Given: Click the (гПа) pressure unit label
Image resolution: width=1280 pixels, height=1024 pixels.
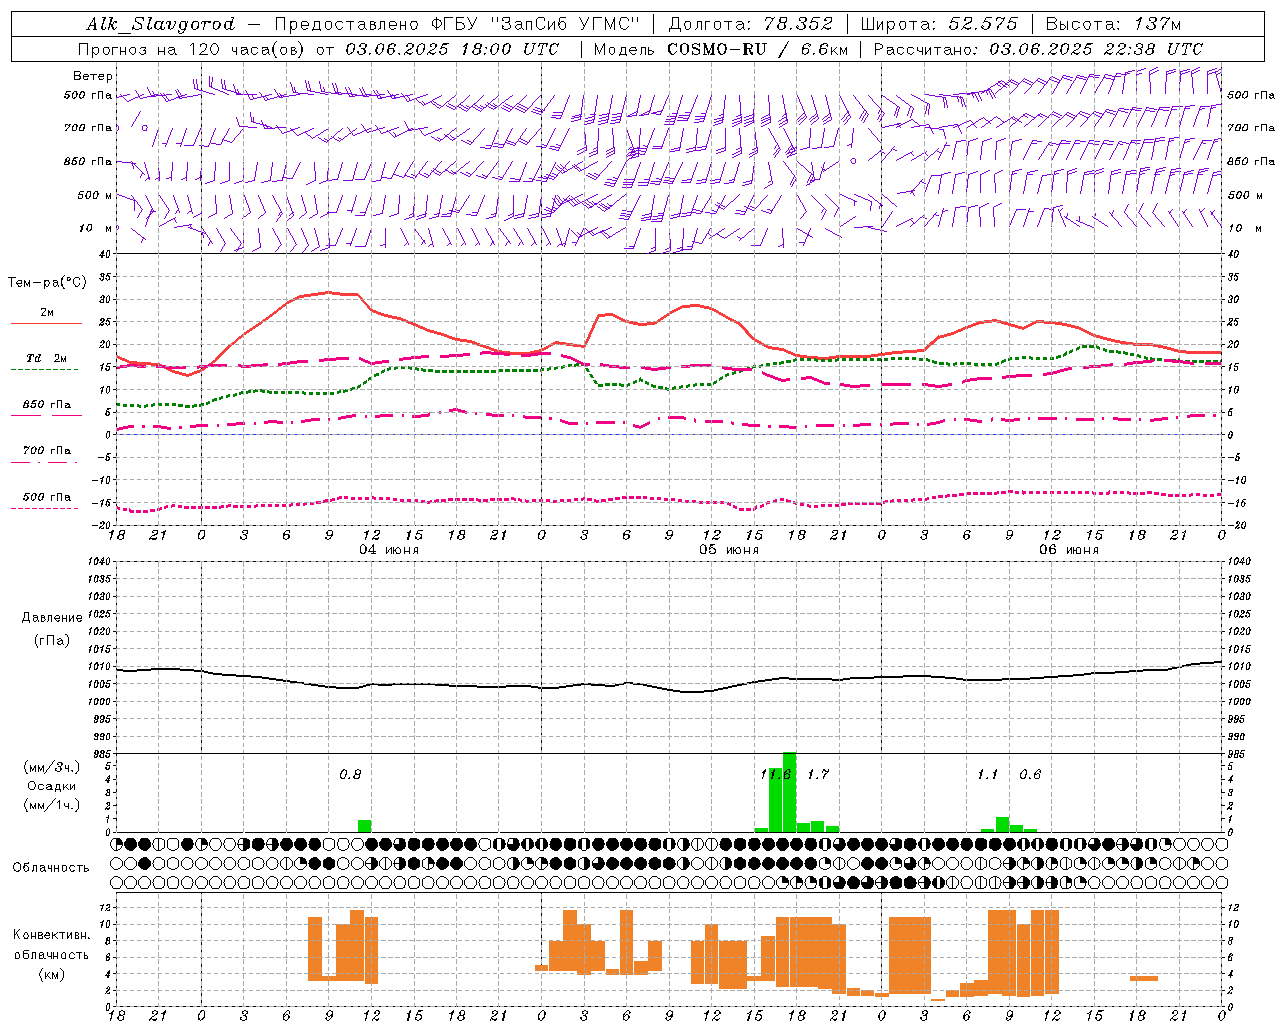Looking at the screenshot, I should point(52,641).
